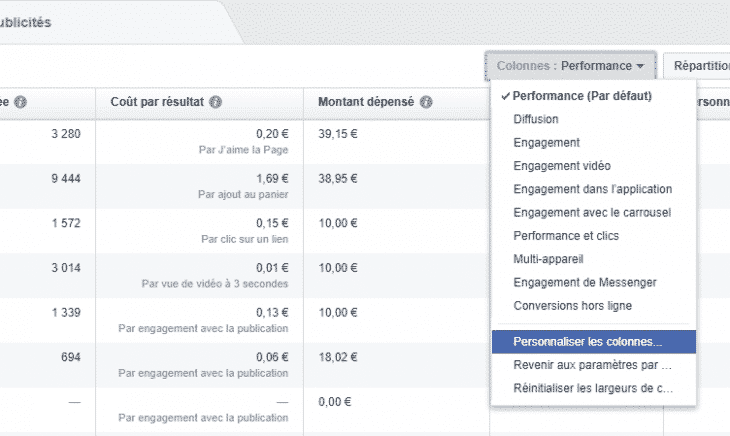The width and height of the screenshot is (730, 436).
Task: Select Engagement dans l'application option
Action: tap(592, 189)
